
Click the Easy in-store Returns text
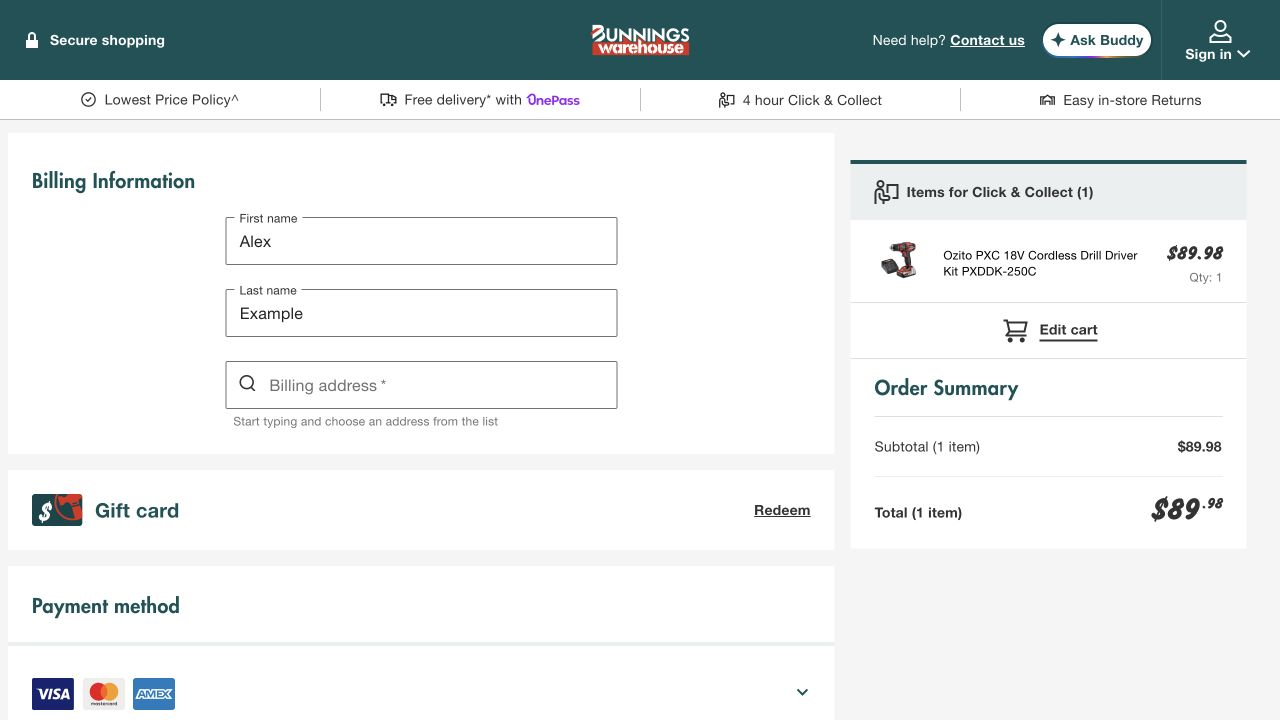(1132, 100)
